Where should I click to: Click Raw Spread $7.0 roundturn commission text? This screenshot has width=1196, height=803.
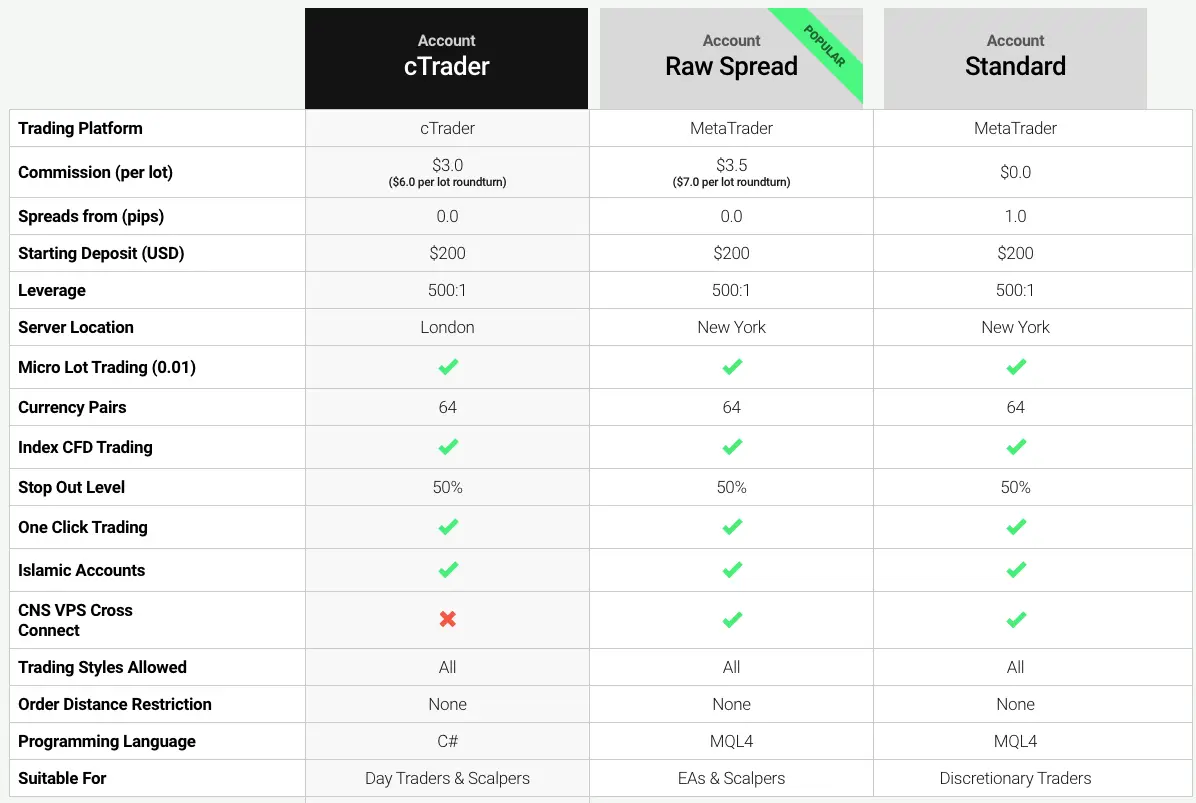click(x=731, y=182)
